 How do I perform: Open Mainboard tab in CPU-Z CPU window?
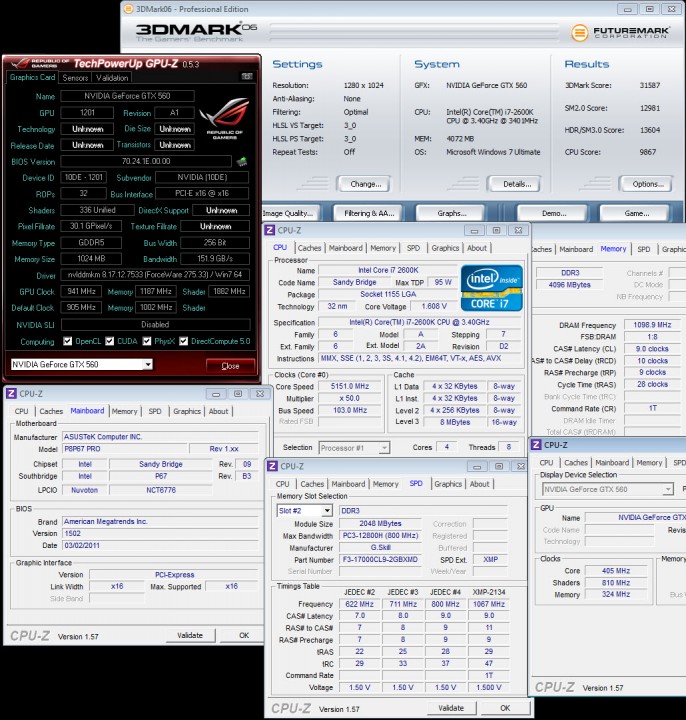point(346,248)
